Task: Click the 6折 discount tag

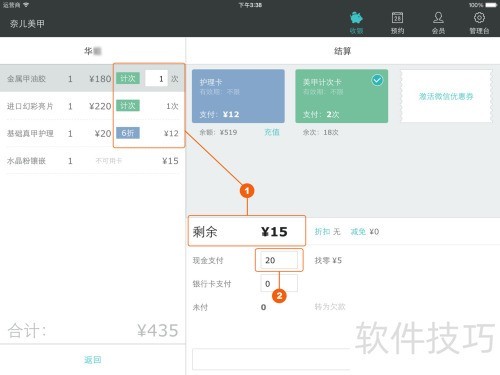Action: (x=128, y=133)
